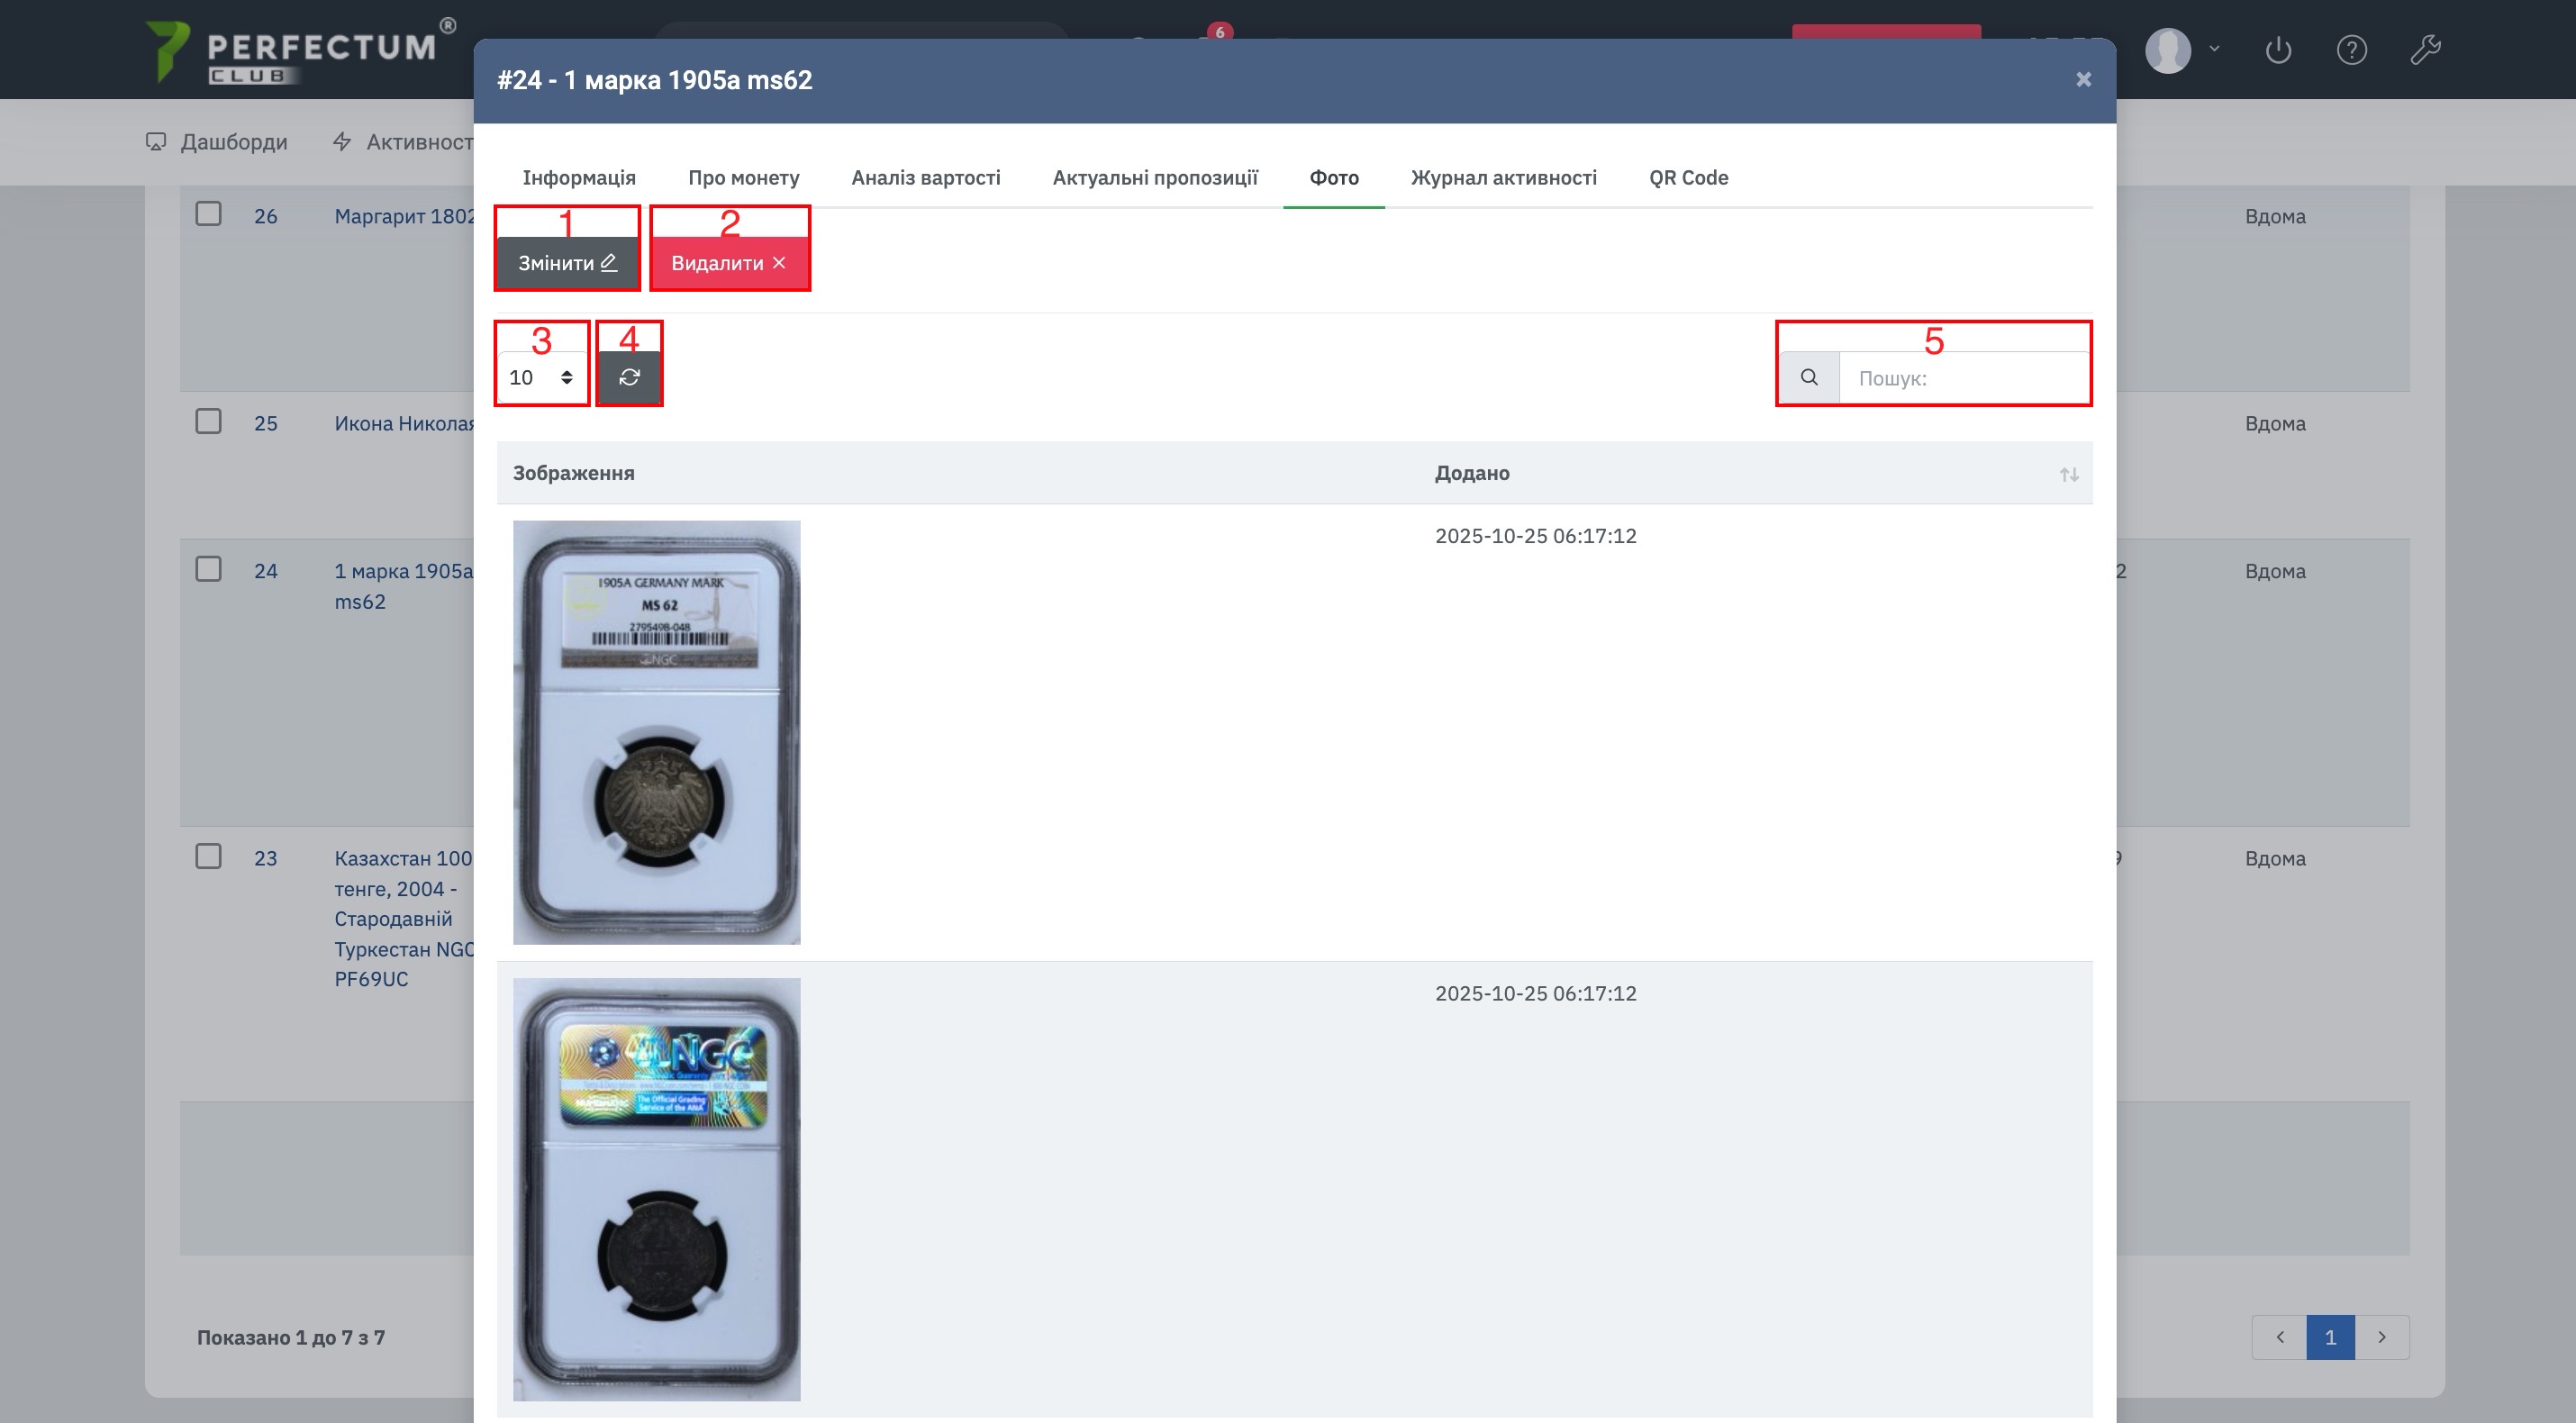
Task: Go to previous page arrow
Action: [x=2279, y=1337]
